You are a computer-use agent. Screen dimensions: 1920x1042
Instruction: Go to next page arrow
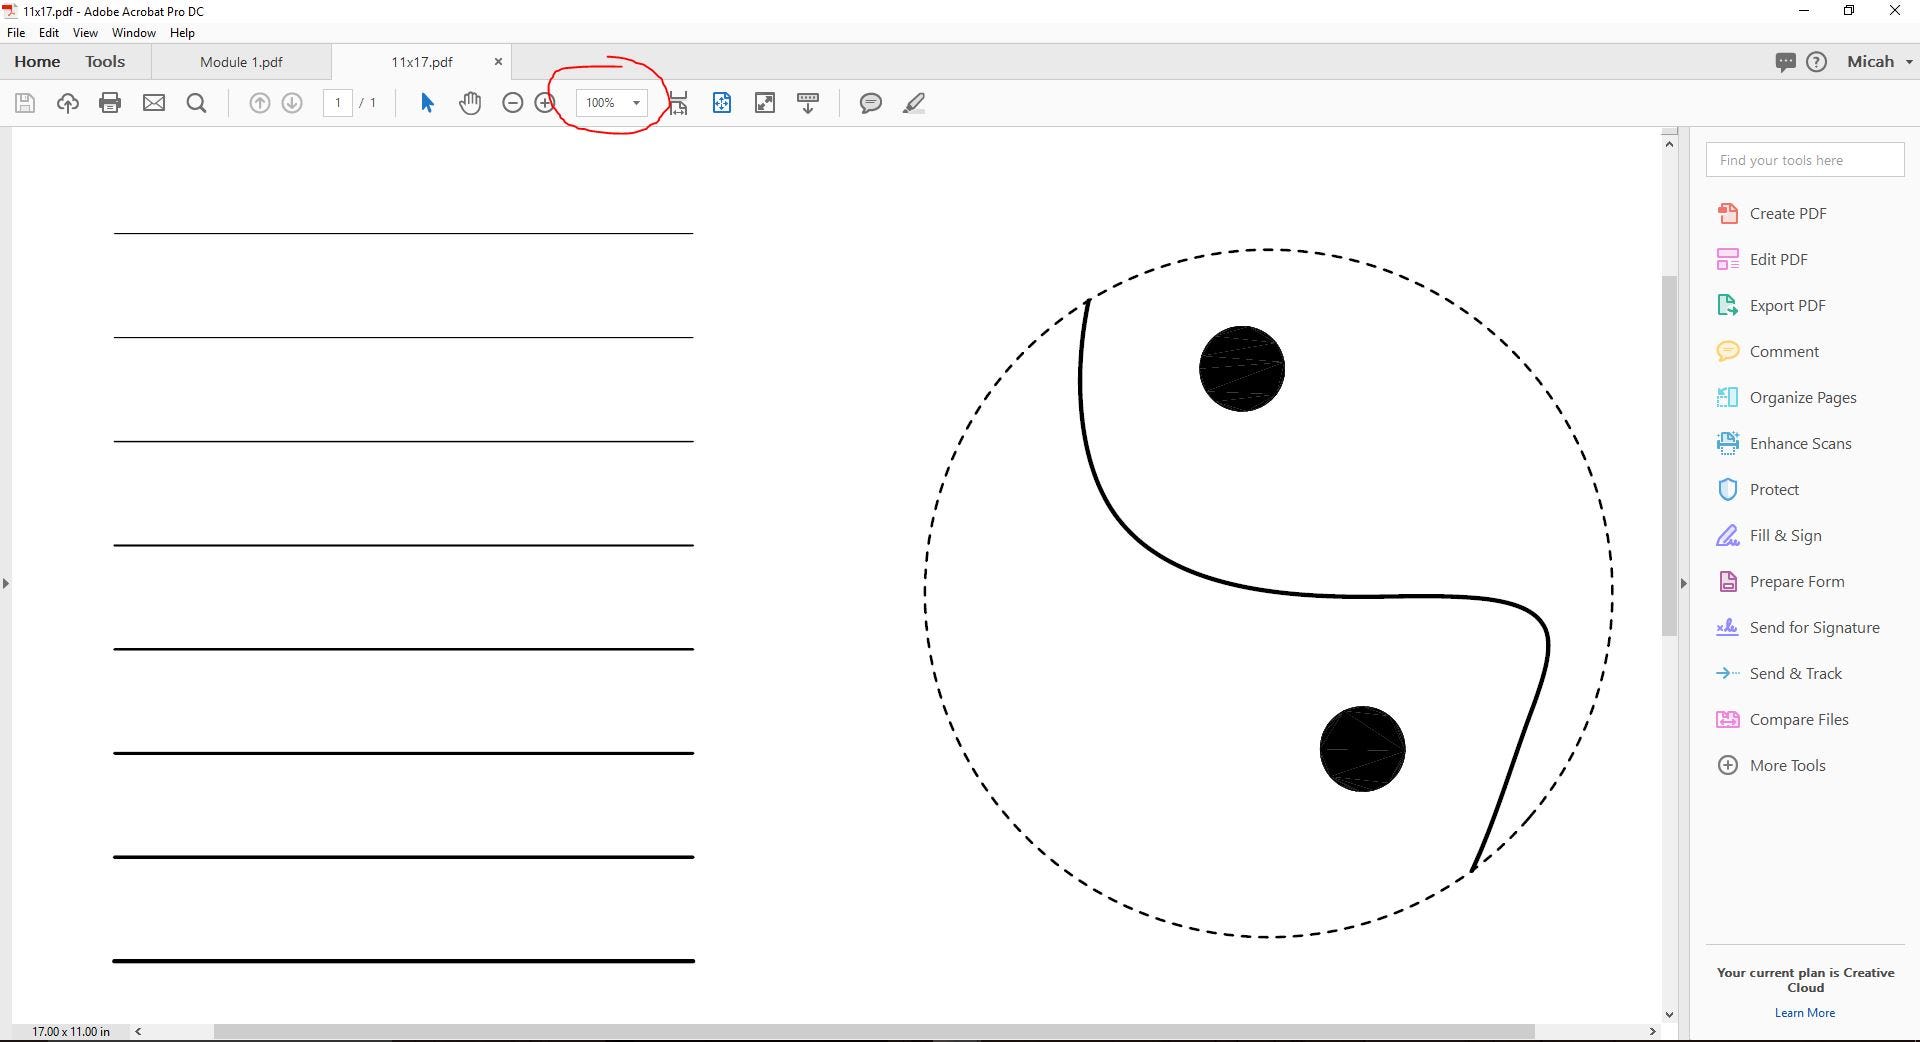[x=292, y=103]
